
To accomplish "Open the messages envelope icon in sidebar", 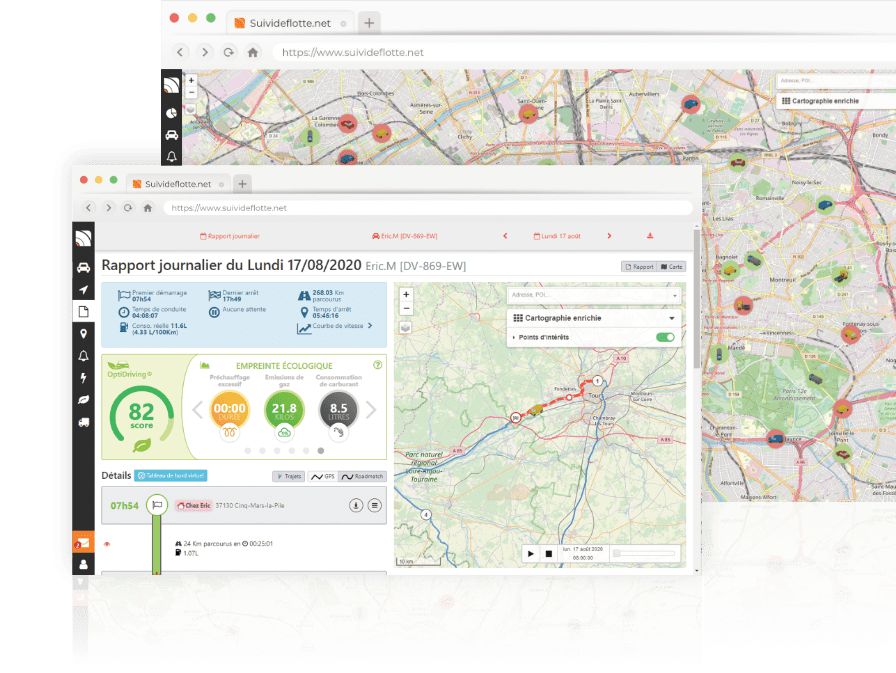I will [x=83, y=543].
